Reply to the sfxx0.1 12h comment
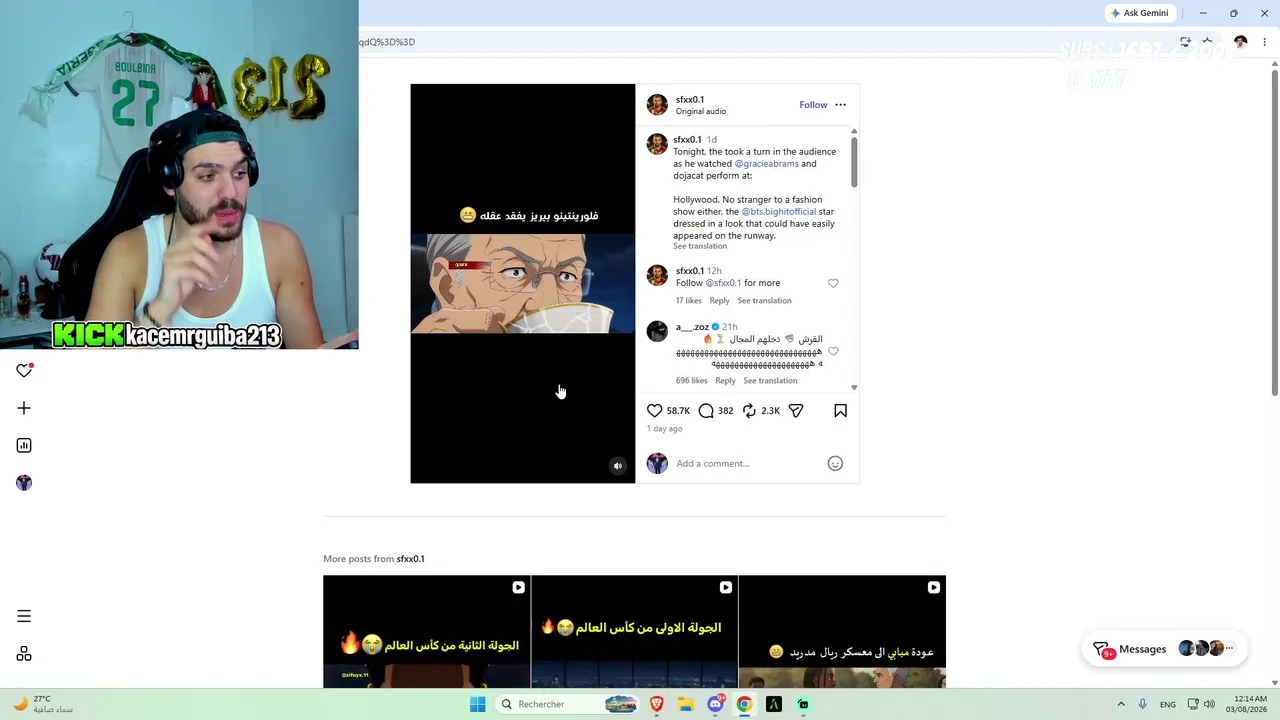 click(719, 301)
